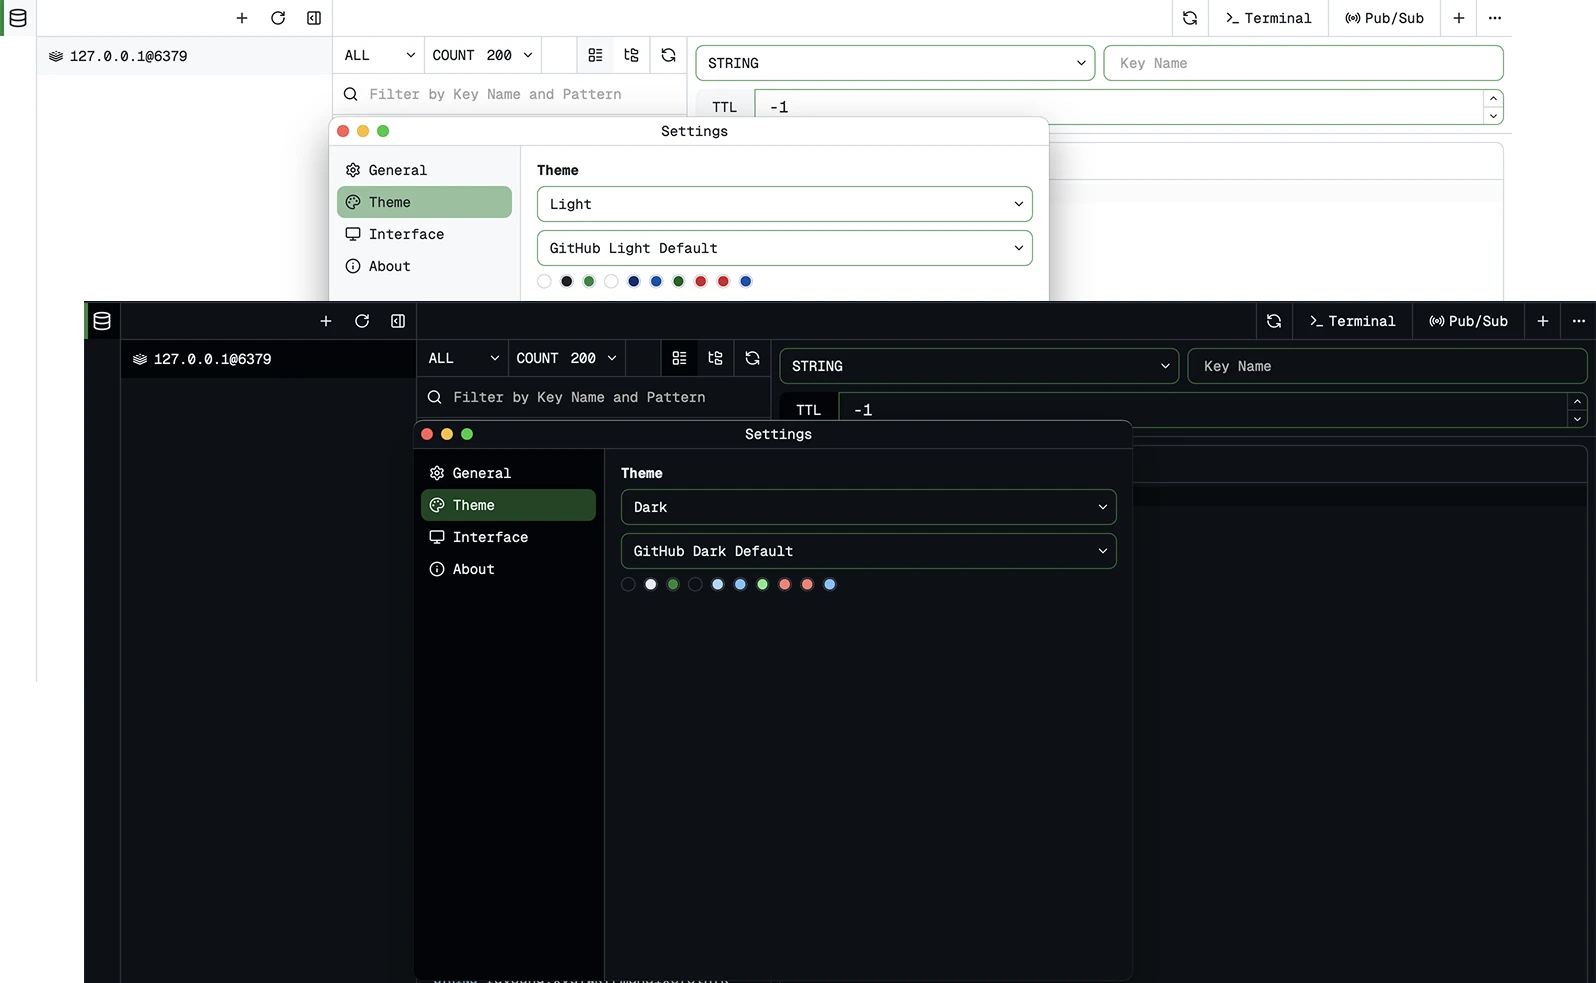The image size is (1596, 983).
Task: Open new tab with plus in dark window
Action: 1543,321
